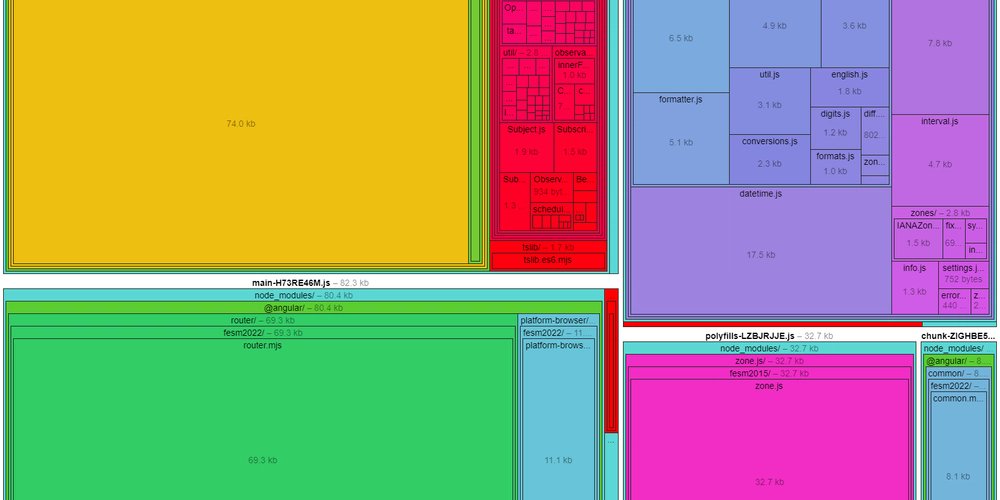This screenshot has height=500, width=1000.
Task: Select the large yellow 74.0 kb treemap cell
Action: 240,131
